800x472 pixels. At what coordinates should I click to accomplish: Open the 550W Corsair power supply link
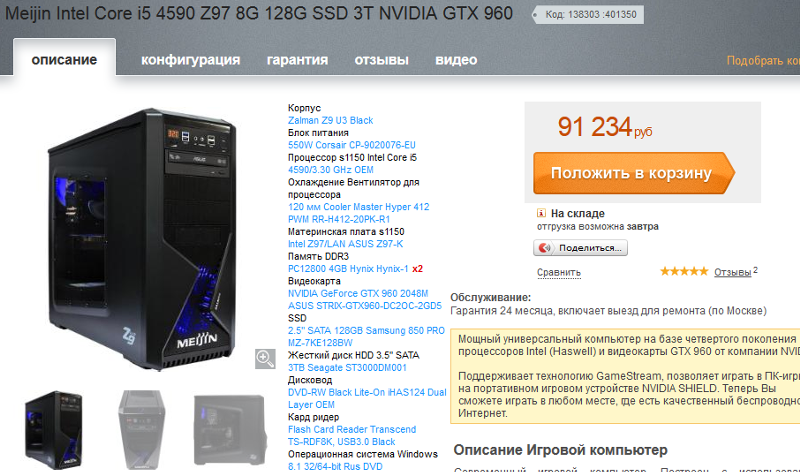352,145
